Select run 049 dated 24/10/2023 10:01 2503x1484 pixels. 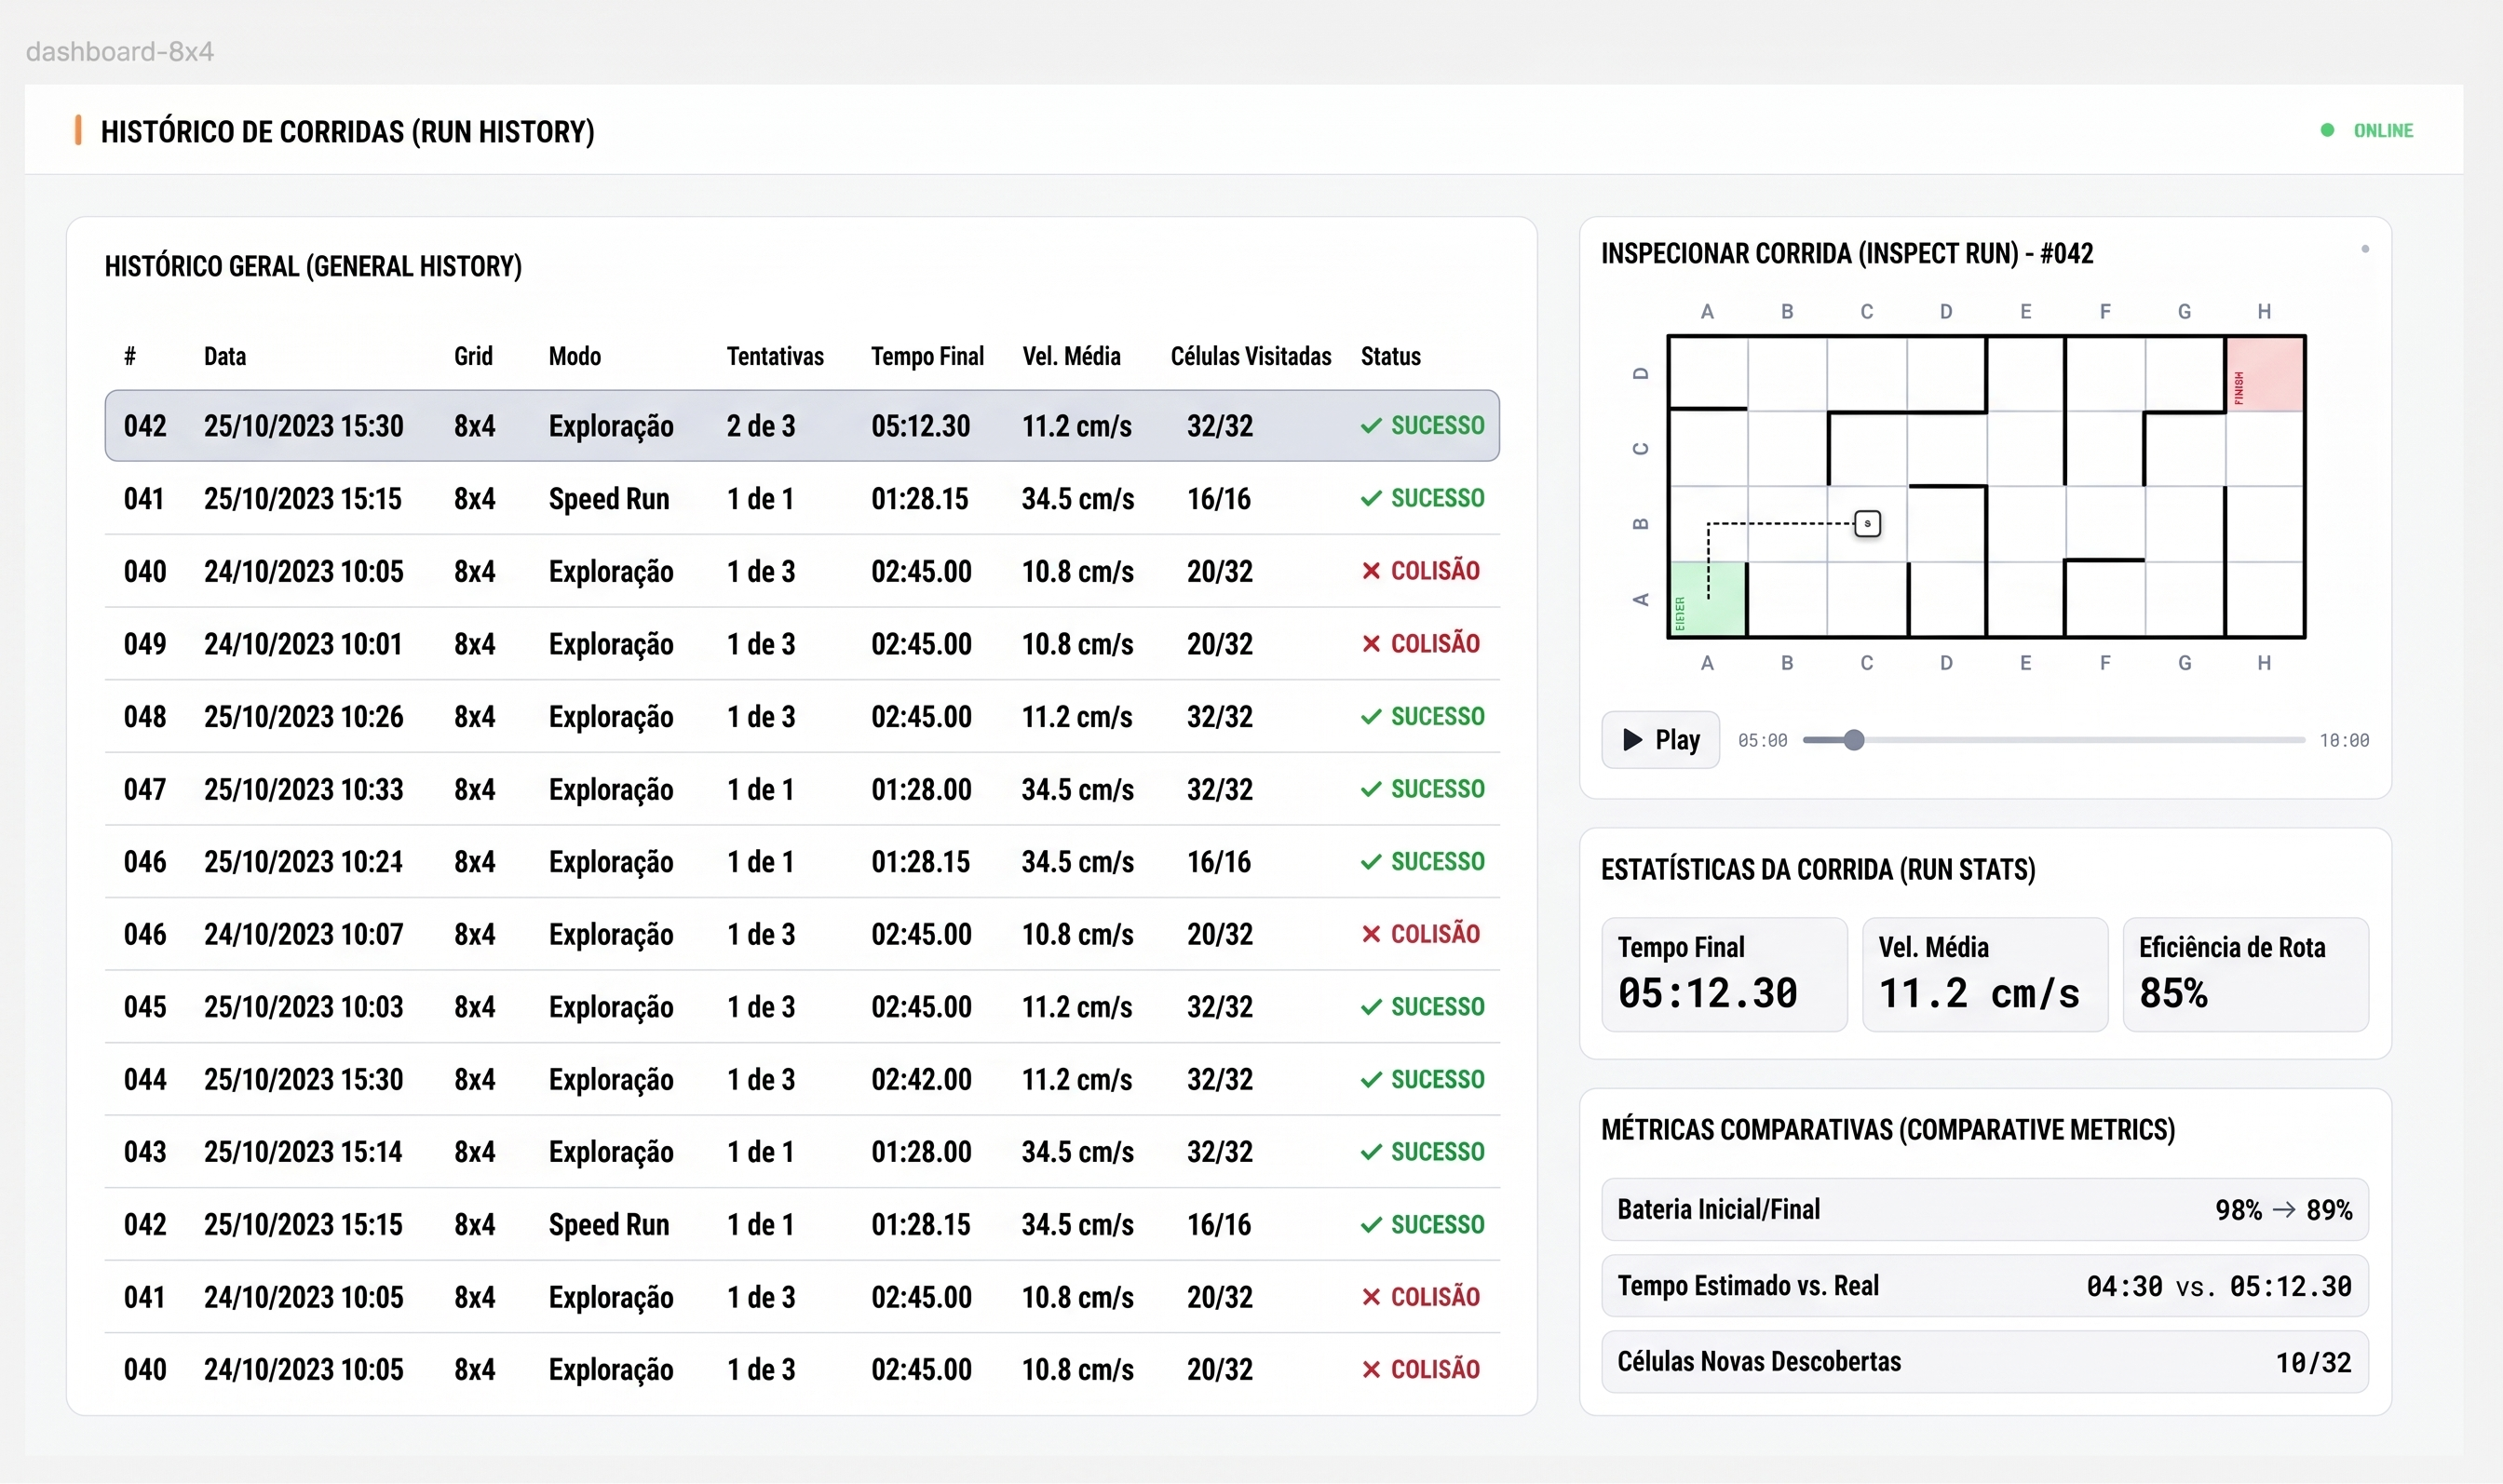coord(802,644)
